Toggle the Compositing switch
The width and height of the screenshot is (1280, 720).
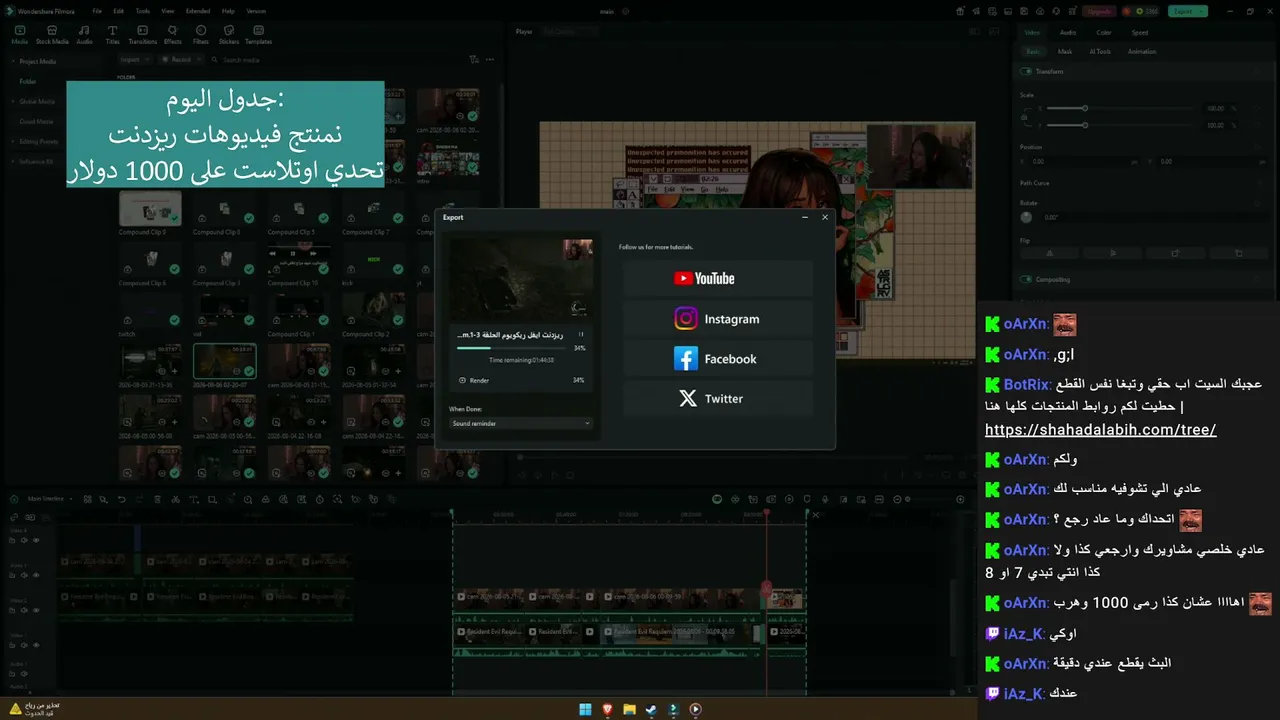(1026, 280)
